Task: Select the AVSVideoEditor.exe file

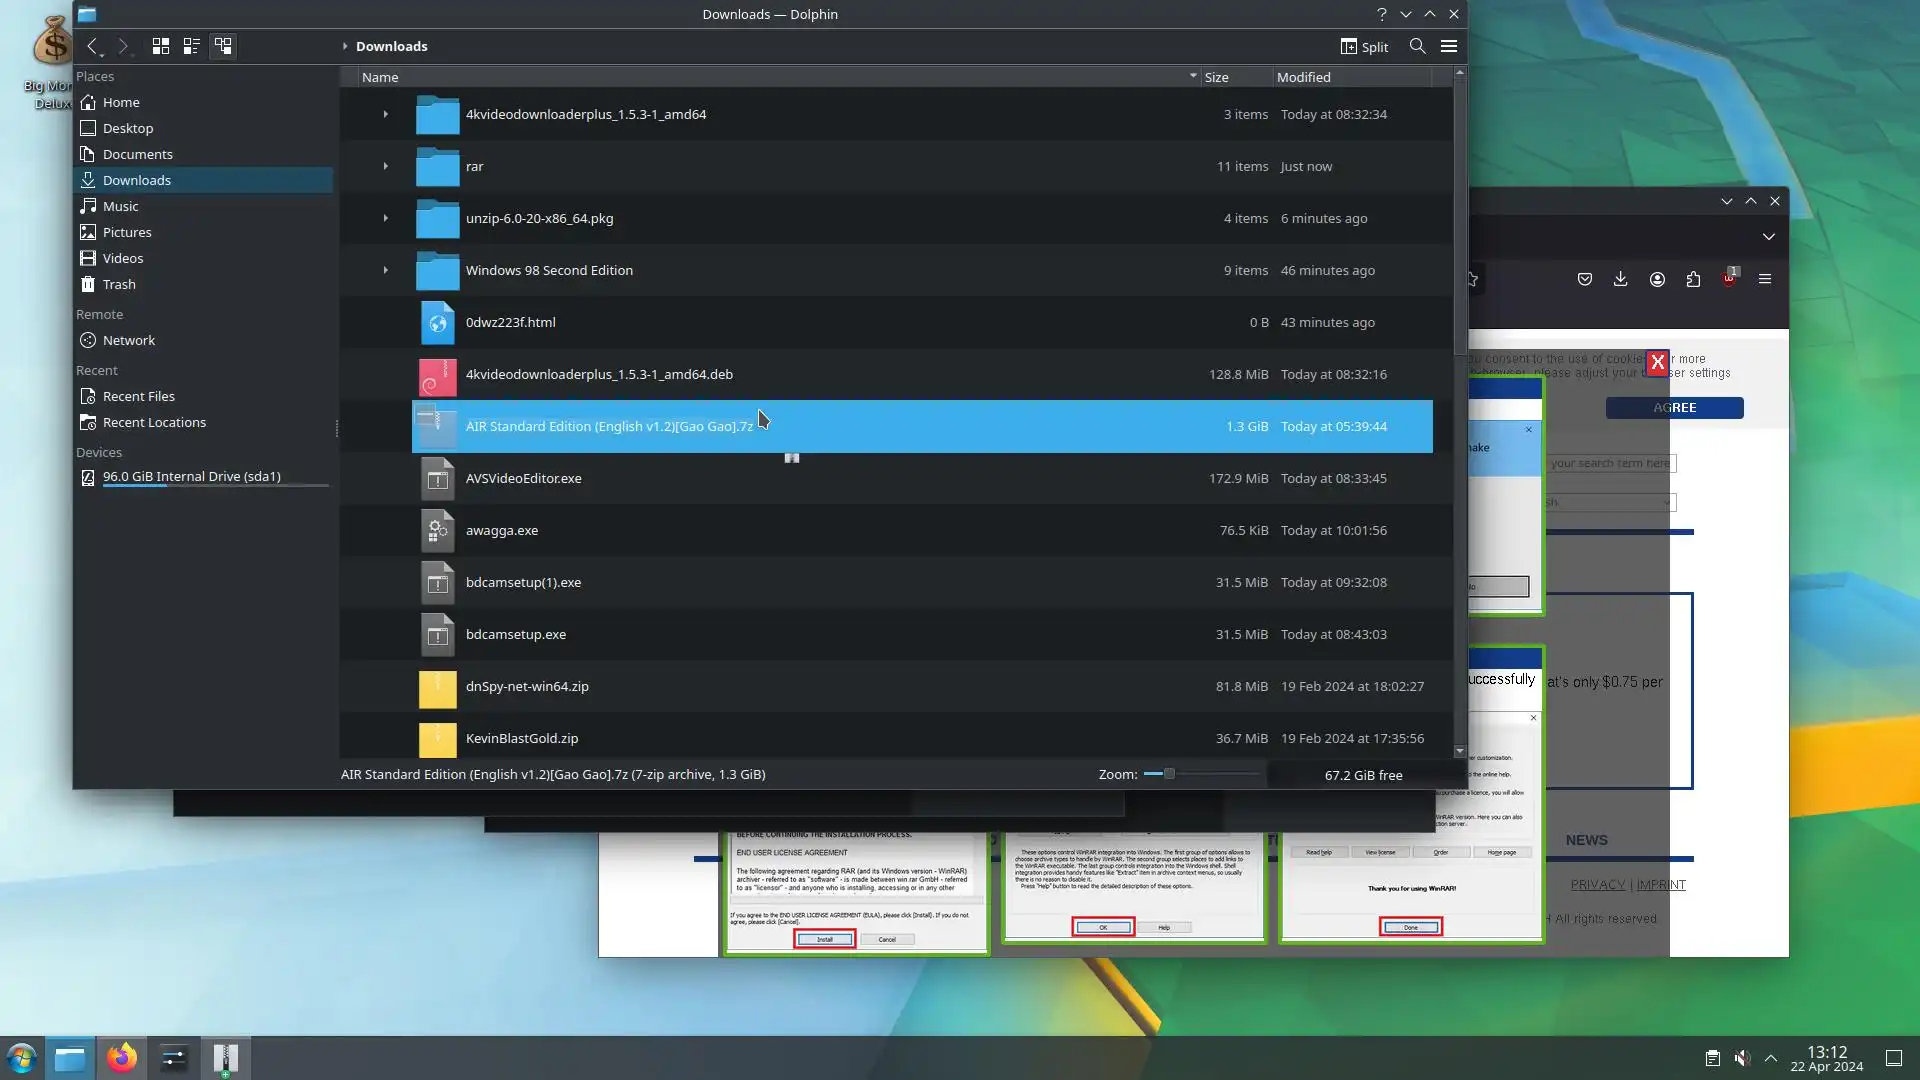Action: tap(523, 478)
